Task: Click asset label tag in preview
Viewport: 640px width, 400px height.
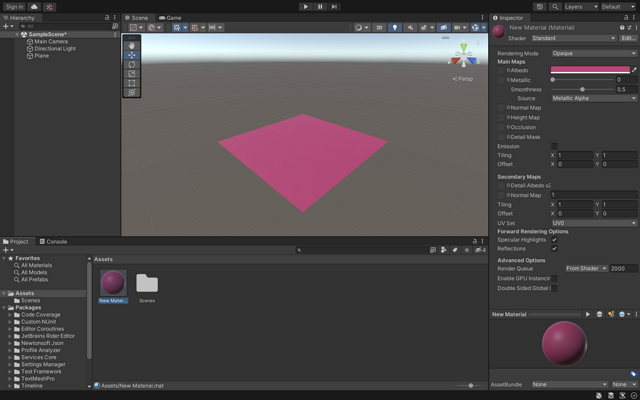Action: point(633,374)
